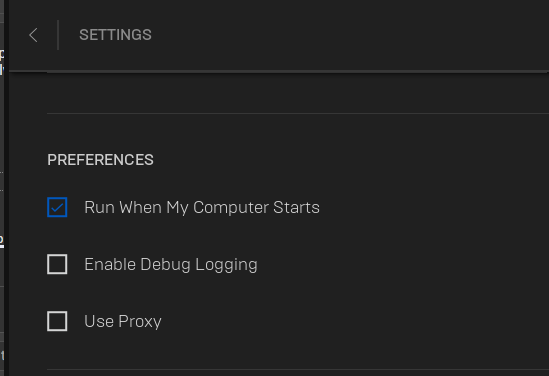Select the SETTINGS title in the header
Screen dimensions: 549x376
[x=115, y=35]
